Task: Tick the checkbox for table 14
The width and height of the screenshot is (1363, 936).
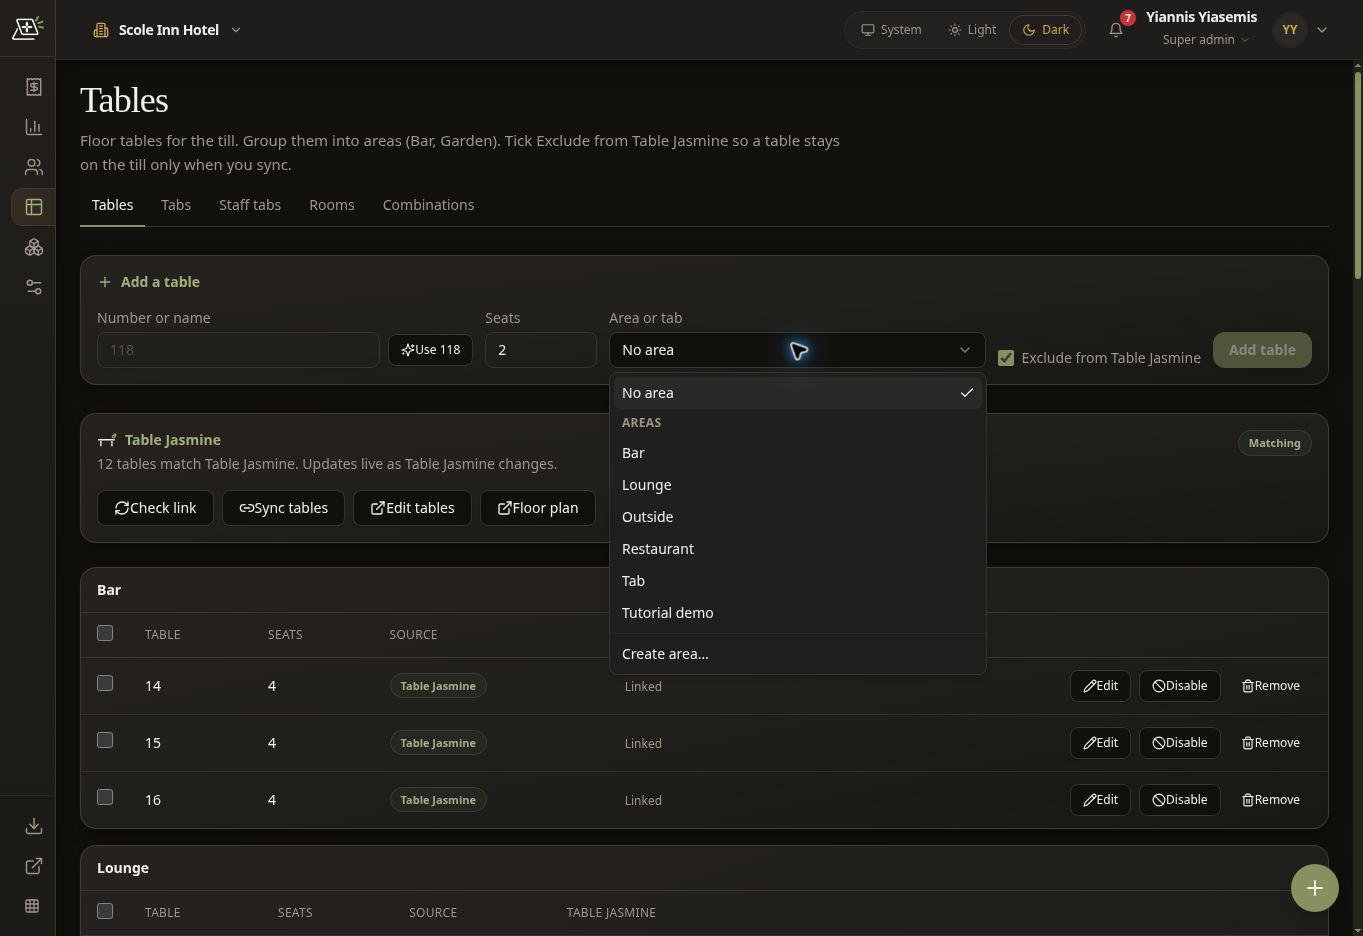Action: point(105,683)
